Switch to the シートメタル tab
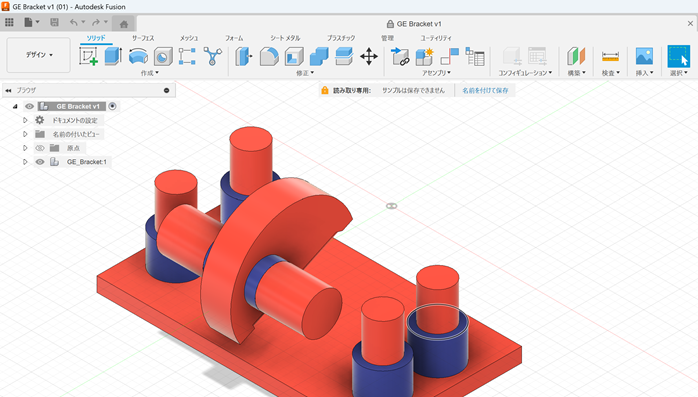Viewport: 698px width, 397px height. 285,38
